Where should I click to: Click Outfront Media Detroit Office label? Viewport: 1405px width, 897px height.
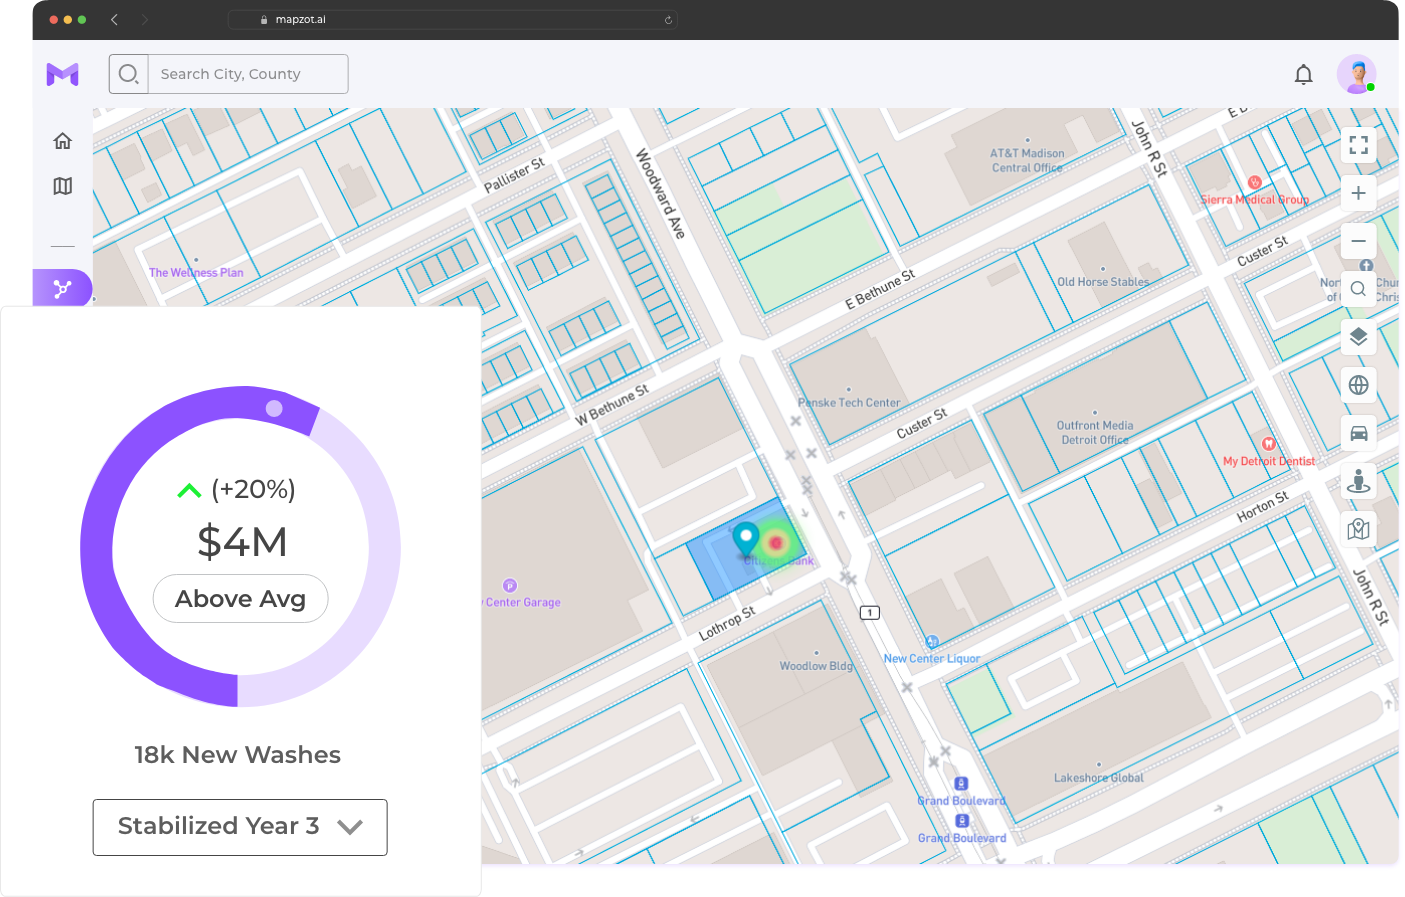(x=1095, y=433)
